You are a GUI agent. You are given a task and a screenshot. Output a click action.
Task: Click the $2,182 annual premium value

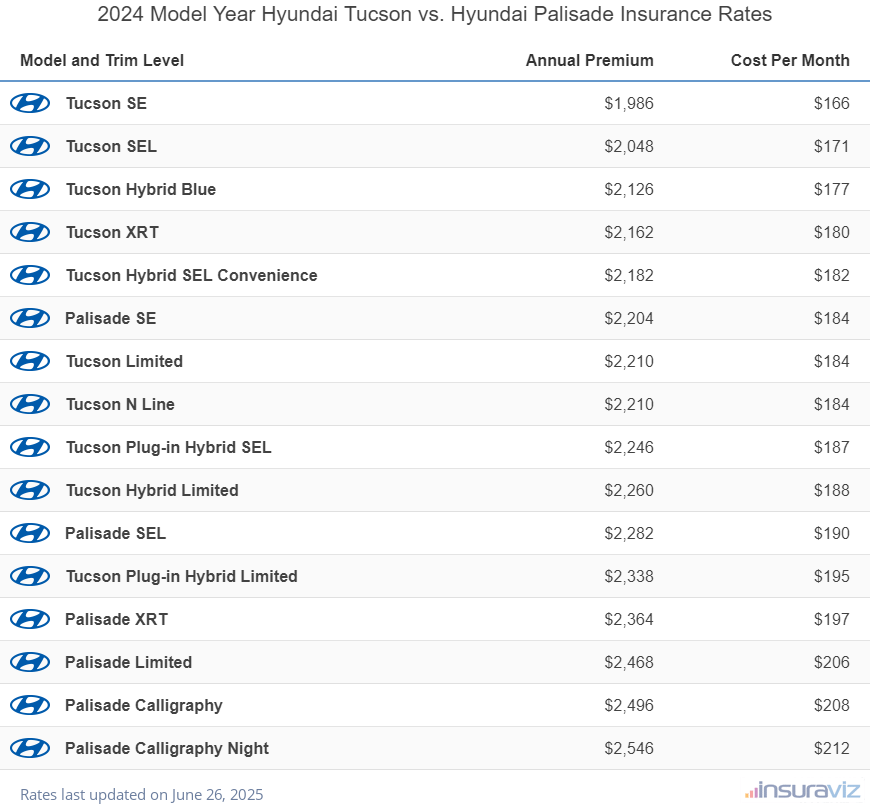coord(629,275)
